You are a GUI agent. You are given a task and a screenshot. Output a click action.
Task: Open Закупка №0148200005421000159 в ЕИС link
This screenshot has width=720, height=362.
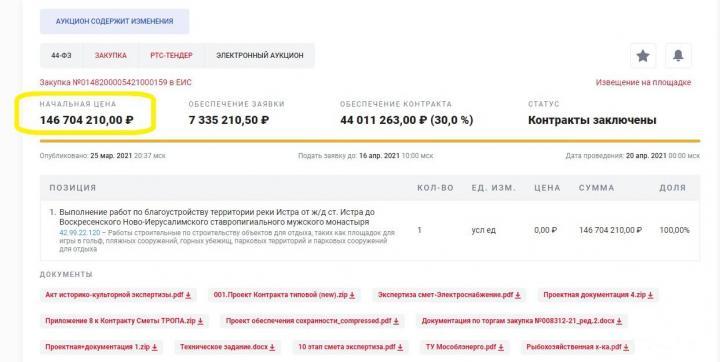[x=116, y=83]
